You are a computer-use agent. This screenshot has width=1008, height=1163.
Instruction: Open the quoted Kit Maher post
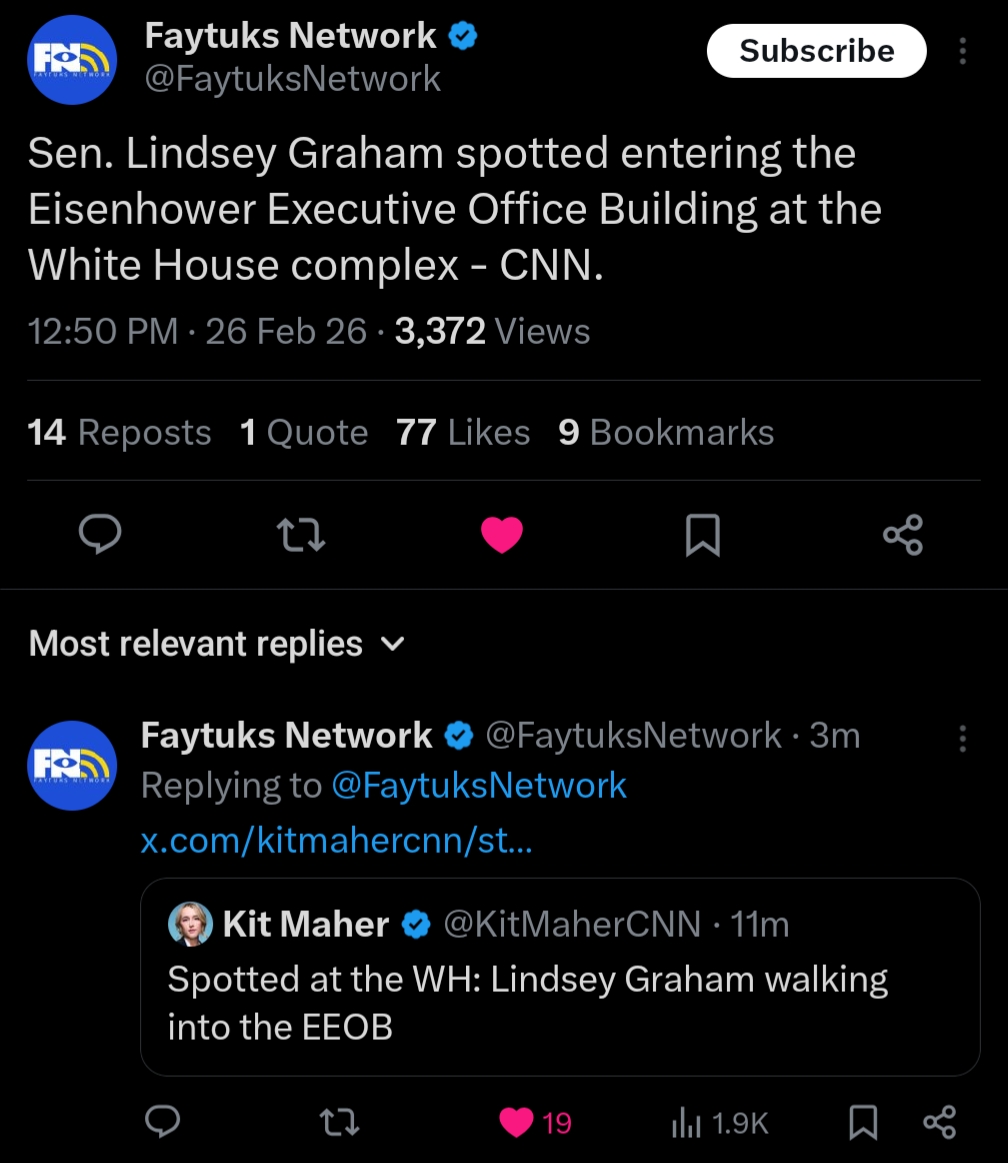560,977
